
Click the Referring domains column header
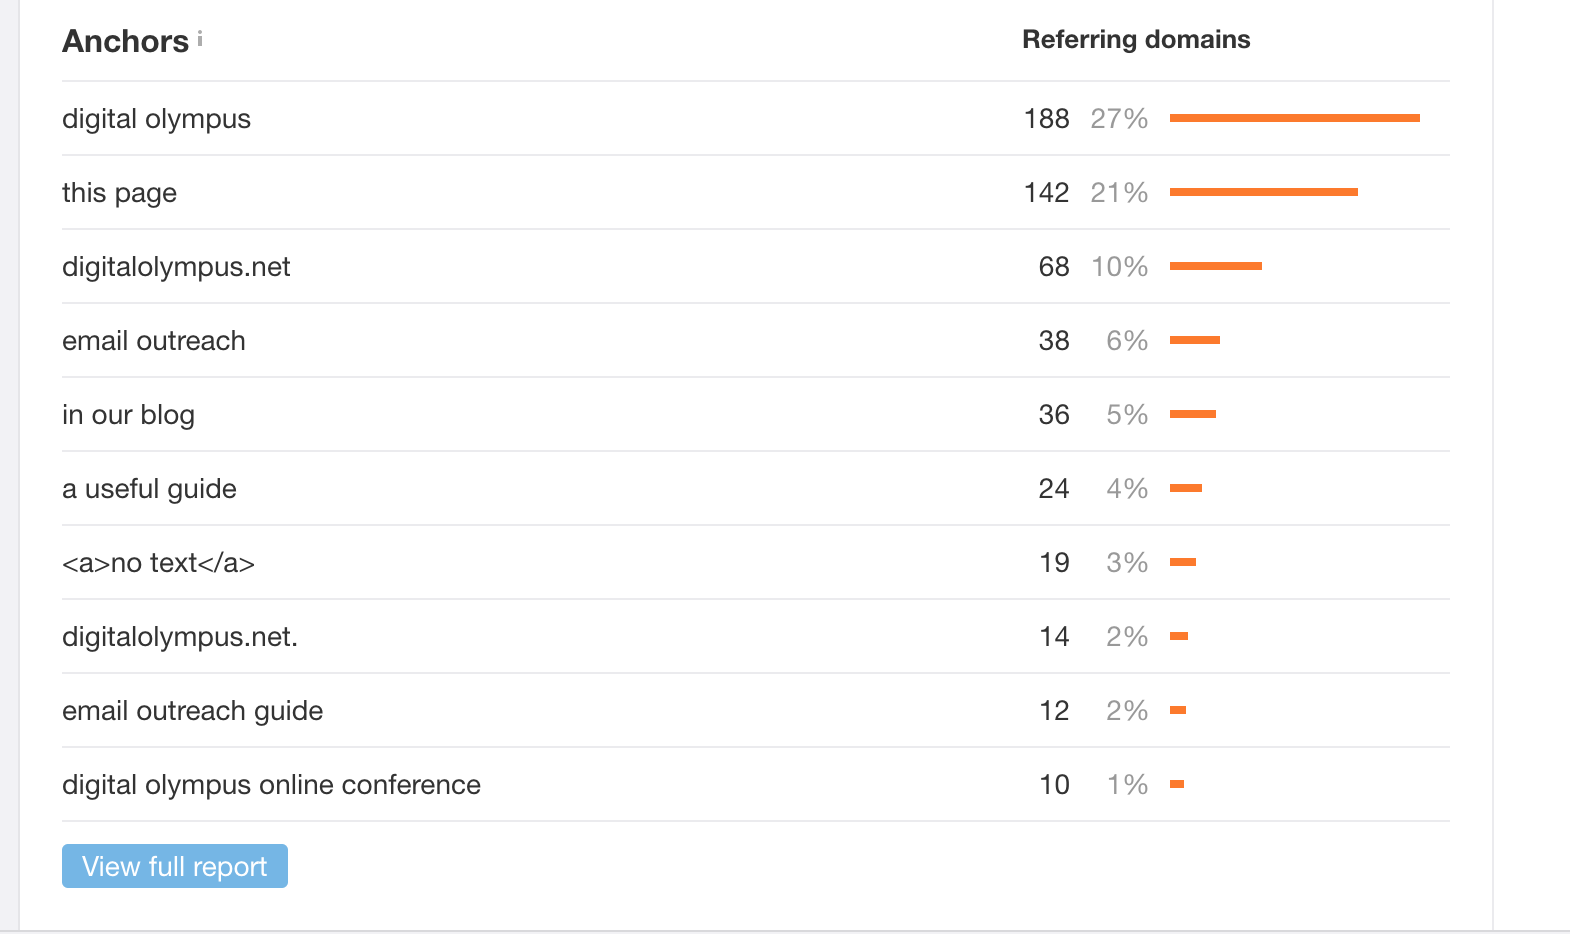click(x=1136, y=39)
